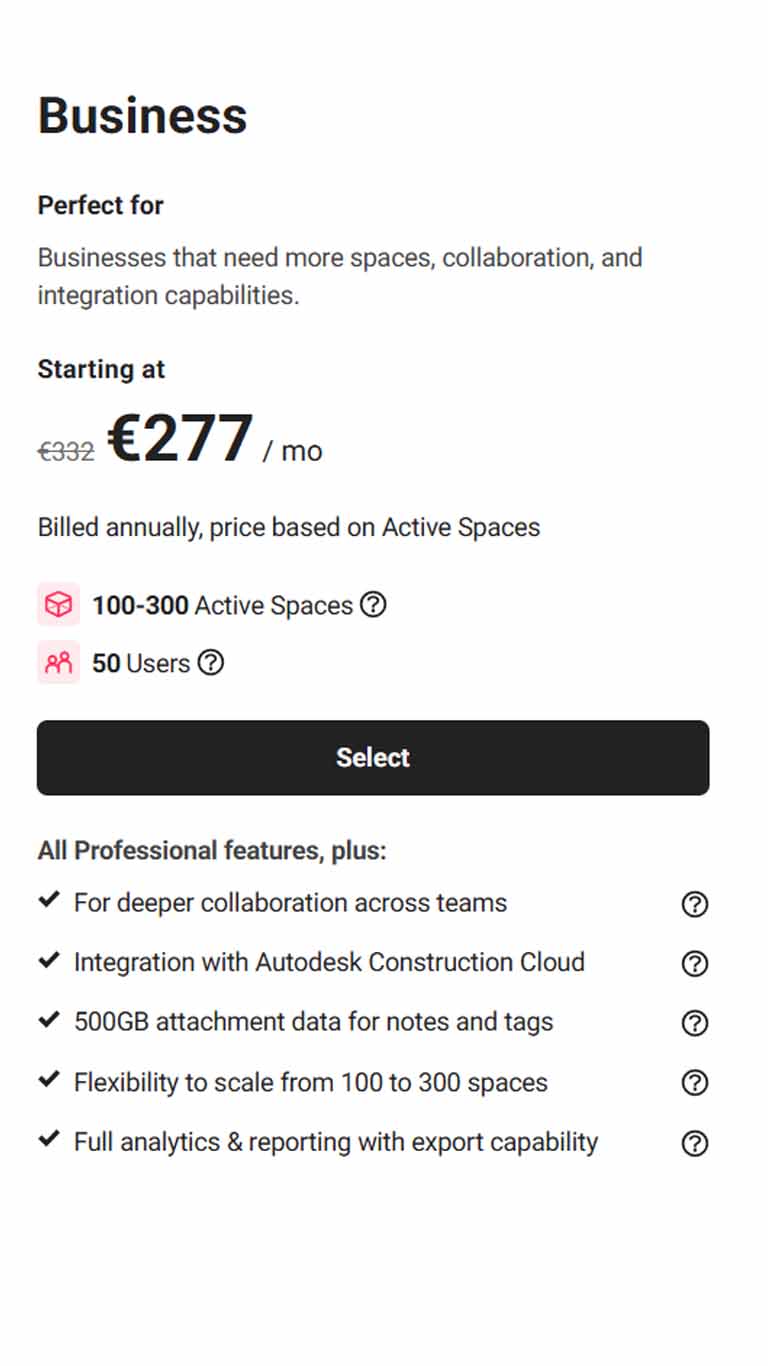Click checkmark beside full analytics & reporting
Screen dimensions: 768x1366
(48, 1139)
